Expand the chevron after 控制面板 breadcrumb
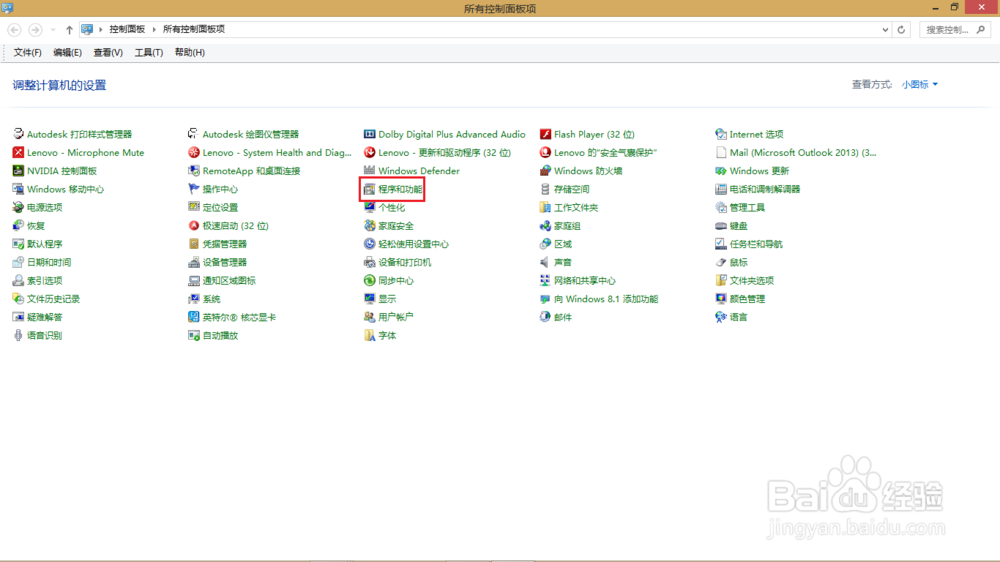 154,29
